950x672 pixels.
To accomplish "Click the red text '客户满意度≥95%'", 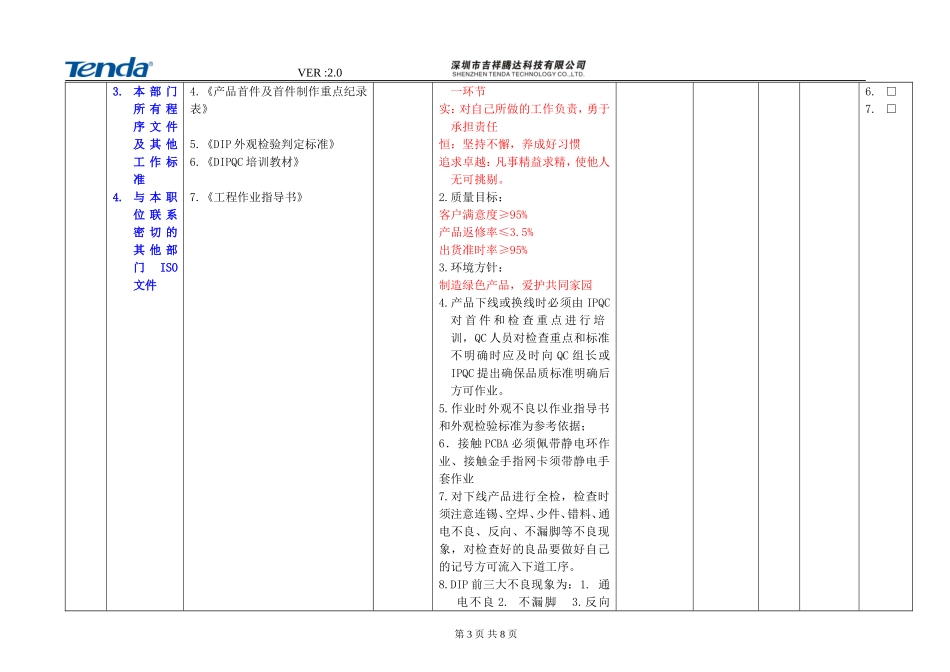I will [483, 215].
